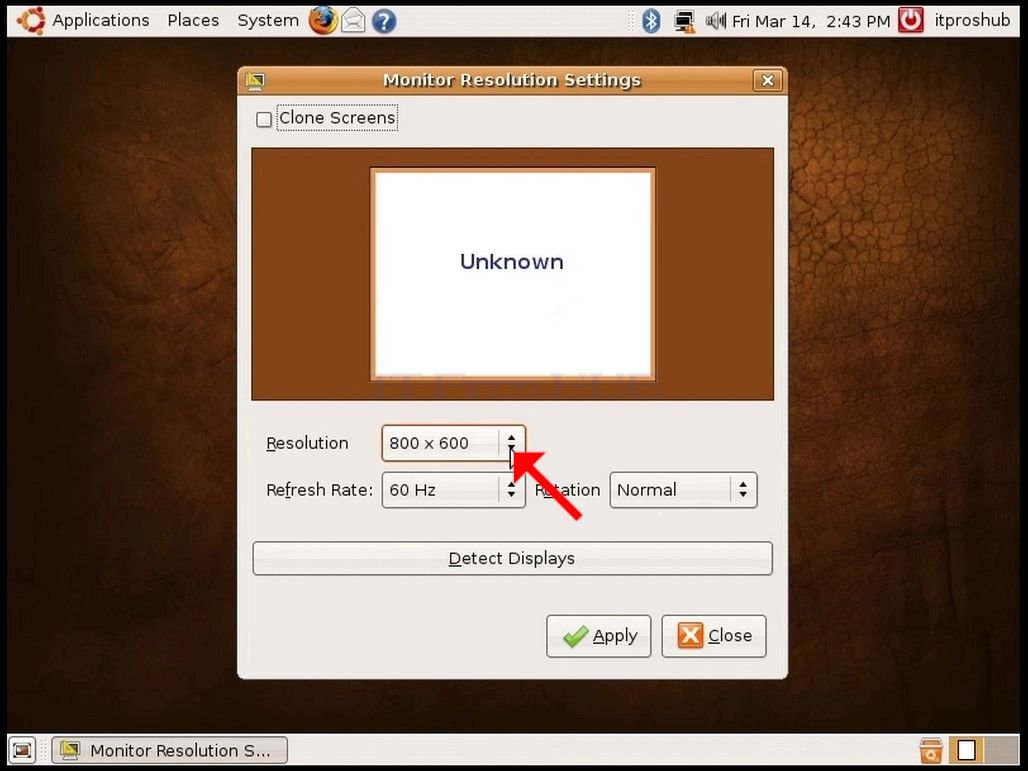Switch to the second workspace in switcher
The image size is (1028, 771).
click(x=1000, y=750)
